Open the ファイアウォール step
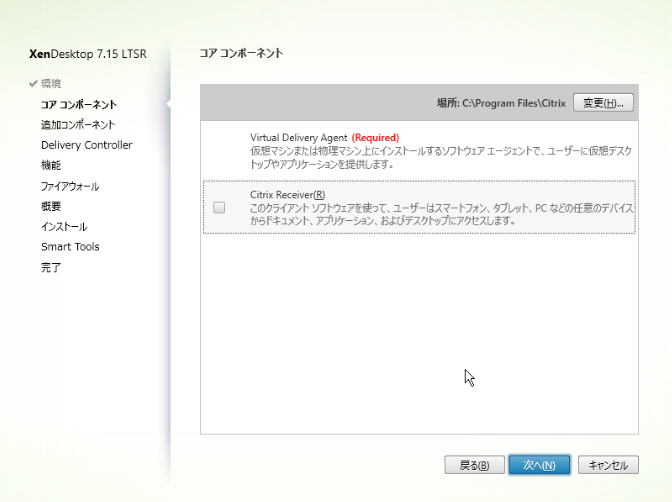 pos(70,186)
